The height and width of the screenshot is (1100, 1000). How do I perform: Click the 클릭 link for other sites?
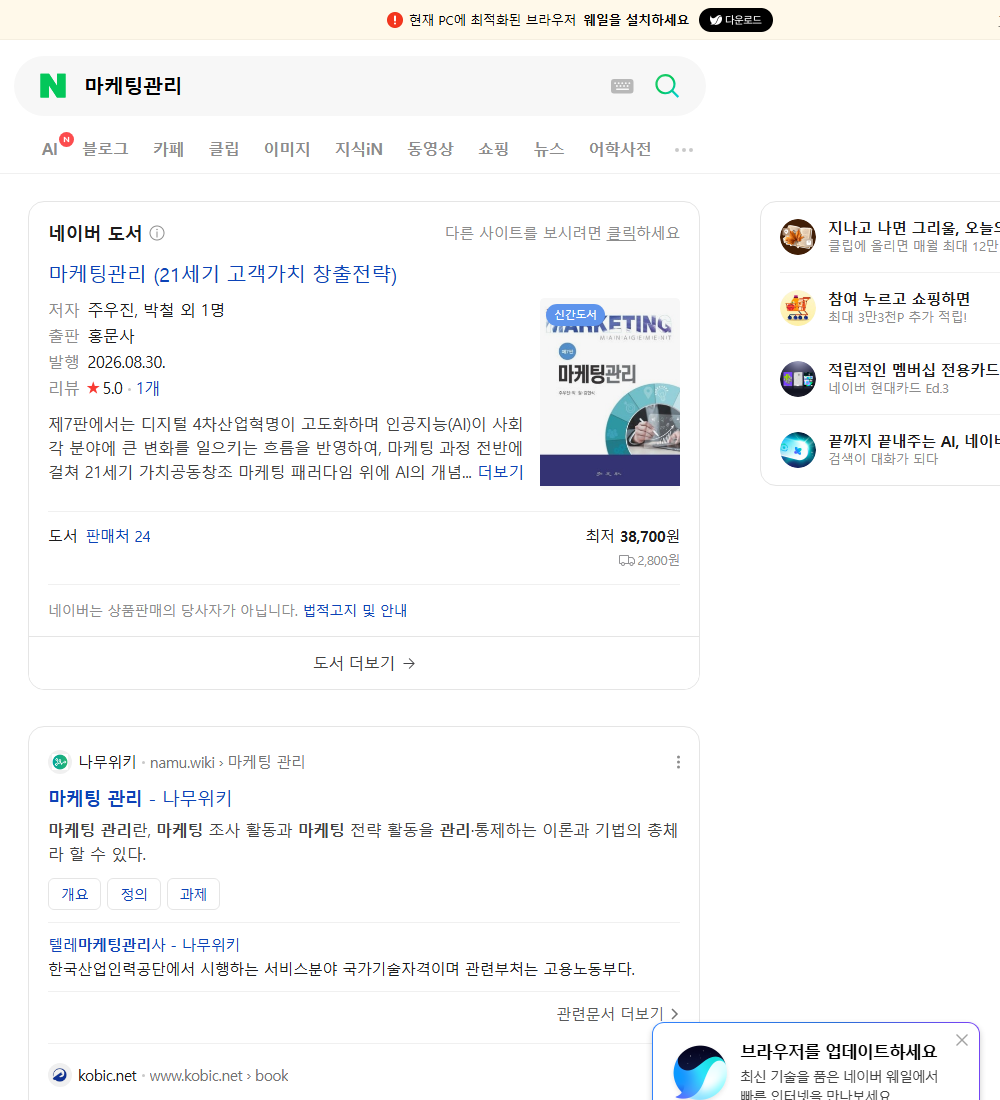620,233
